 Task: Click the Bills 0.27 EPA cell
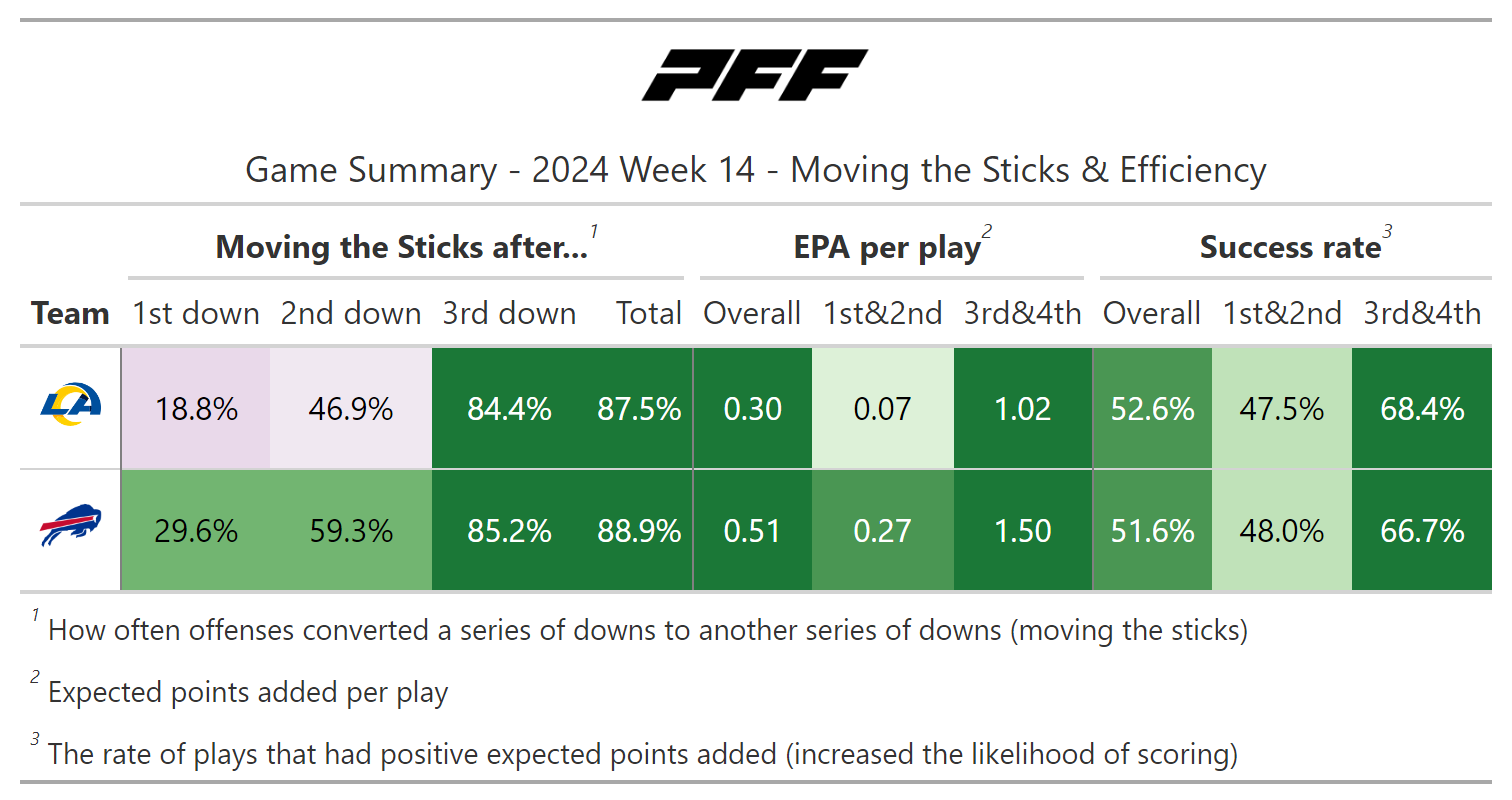882,531
